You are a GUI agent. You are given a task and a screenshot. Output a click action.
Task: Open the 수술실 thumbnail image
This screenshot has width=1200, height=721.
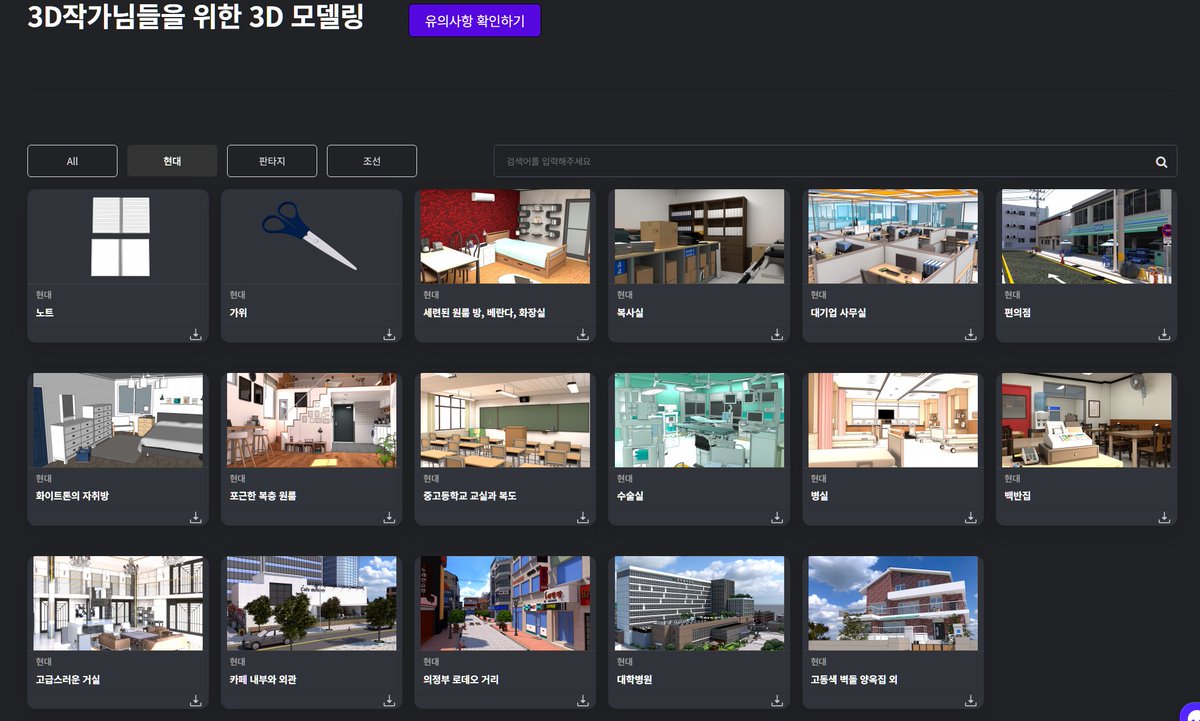point(699,420)
